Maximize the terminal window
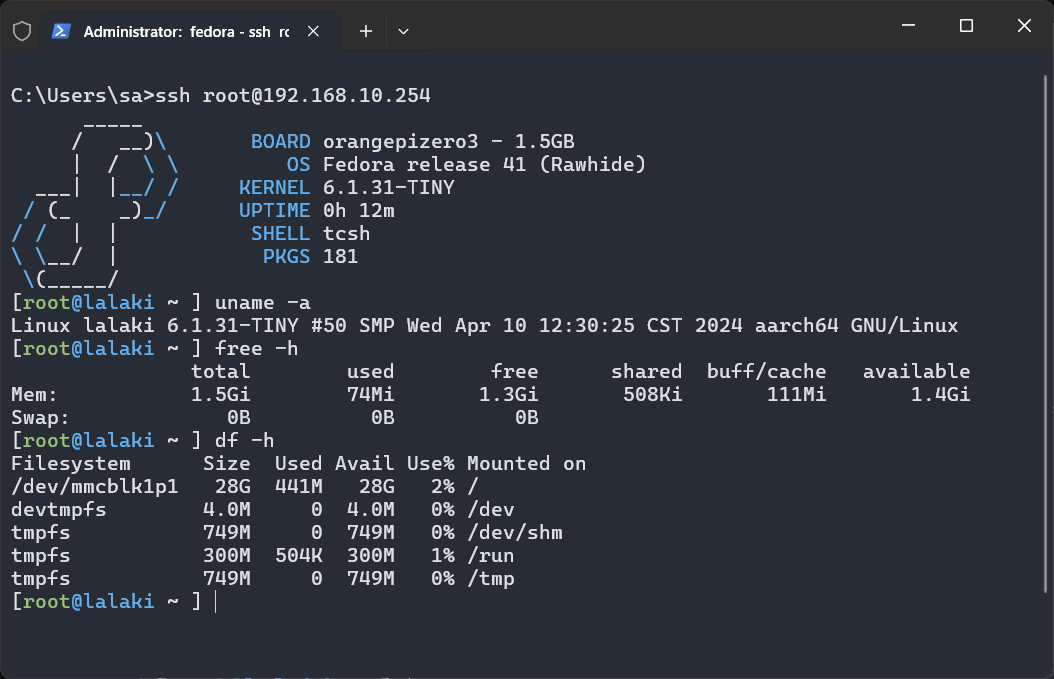This screenshot has height=679, width=1054. pyautogui.click(x=966, y=26)
